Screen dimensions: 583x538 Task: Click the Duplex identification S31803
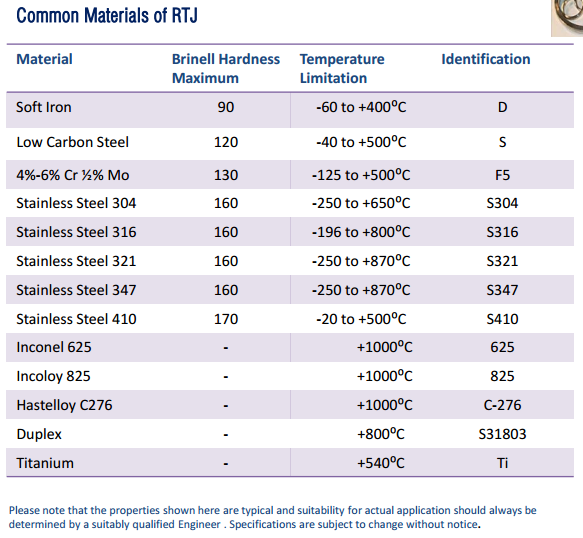point(502,434)
